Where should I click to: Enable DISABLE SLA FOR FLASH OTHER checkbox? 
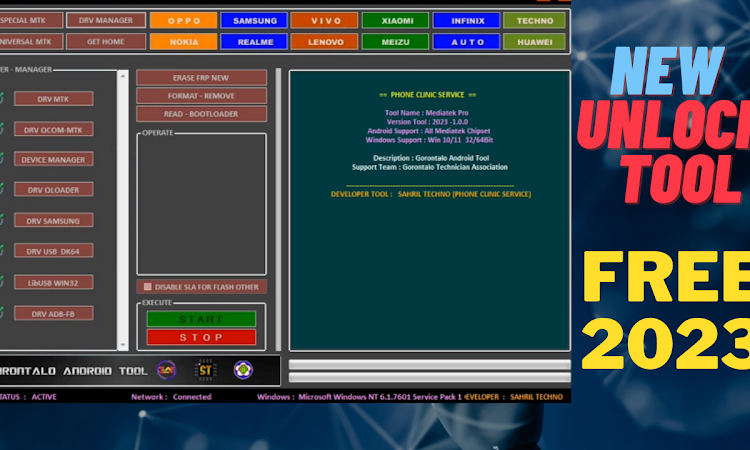pyautogui.click(x=148, y=286)
